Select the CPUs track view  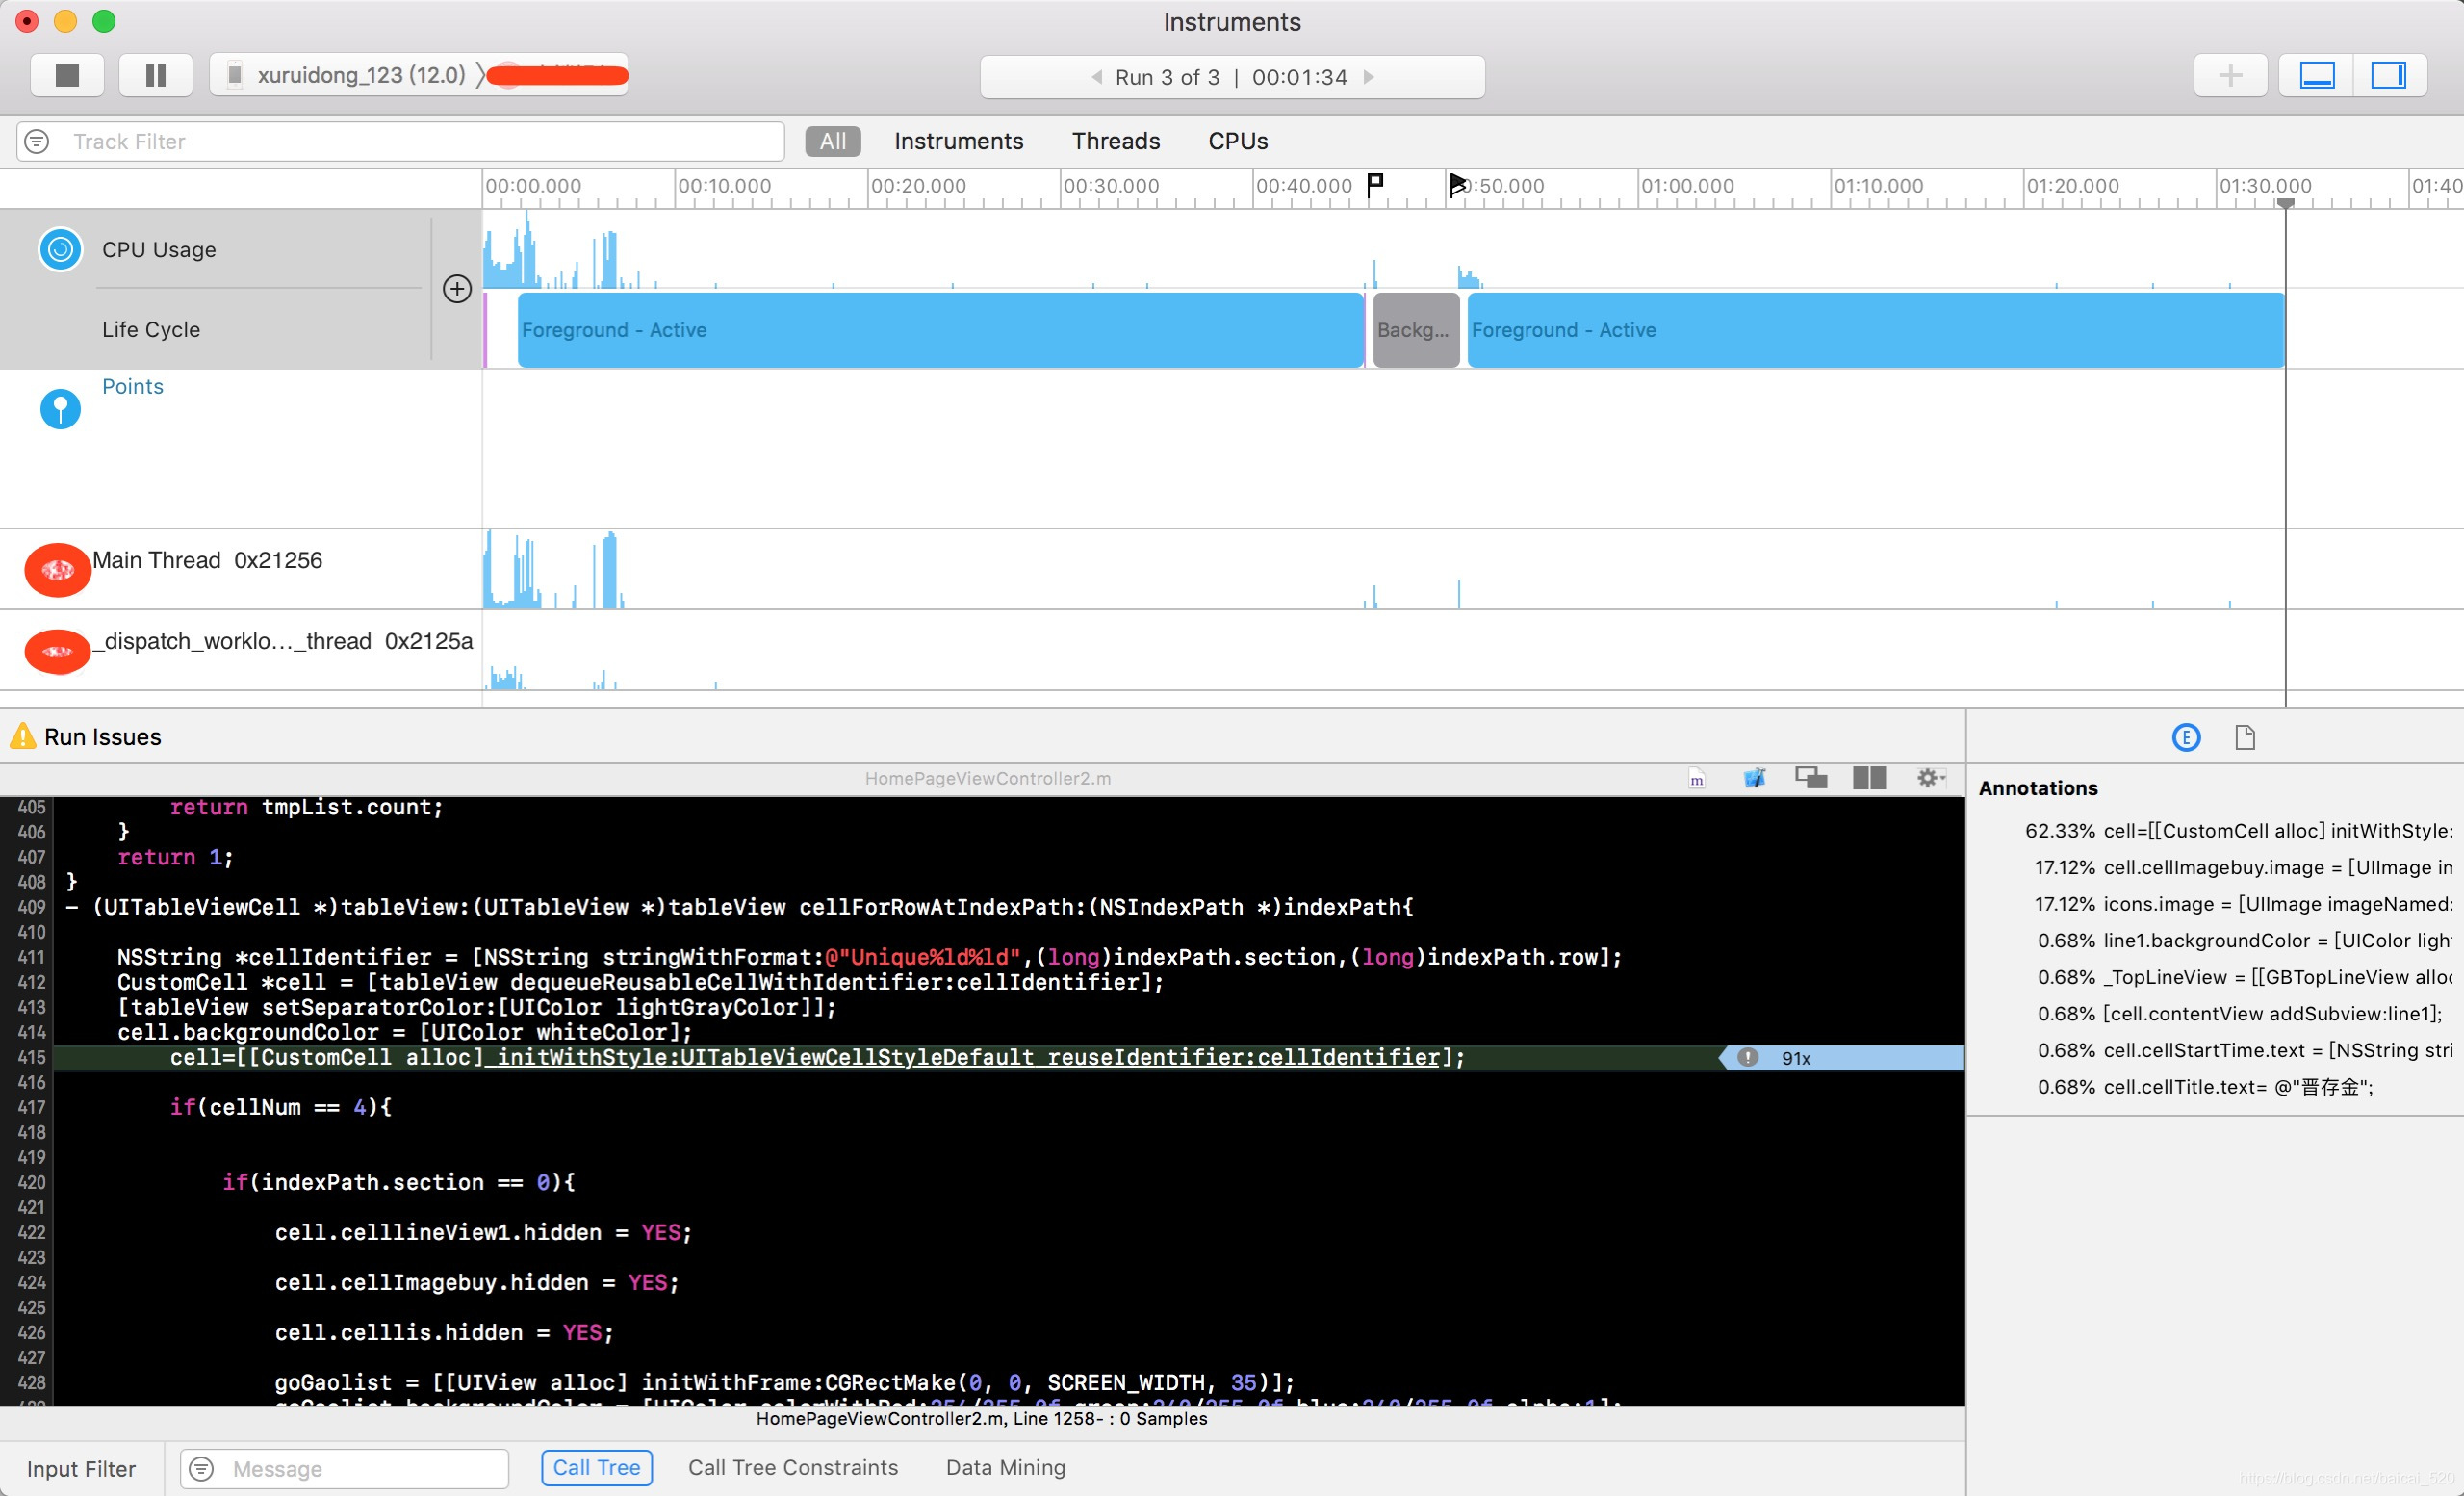(1237, 142)
